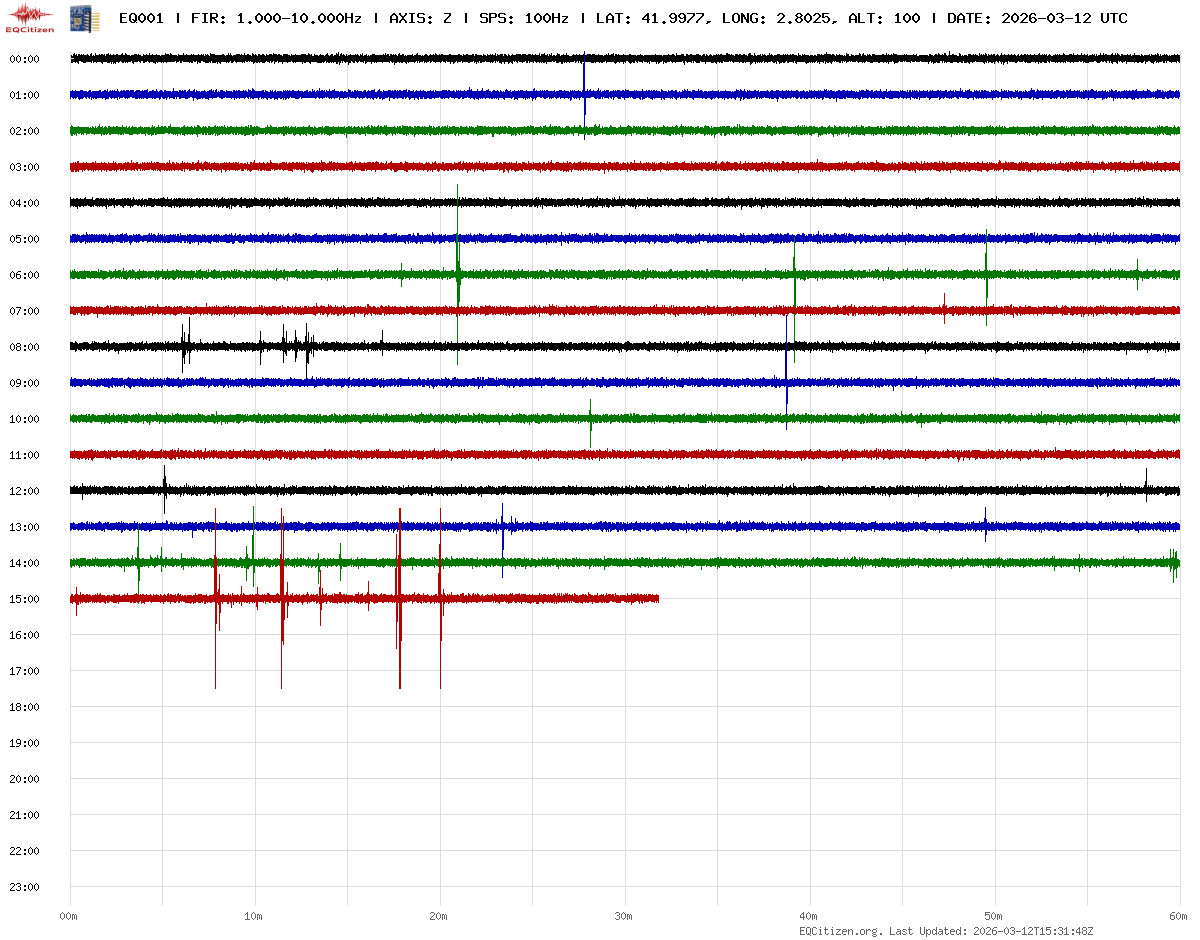
Task: Click the 60m tick on the time axis
Action: [x=1179, y=916]
